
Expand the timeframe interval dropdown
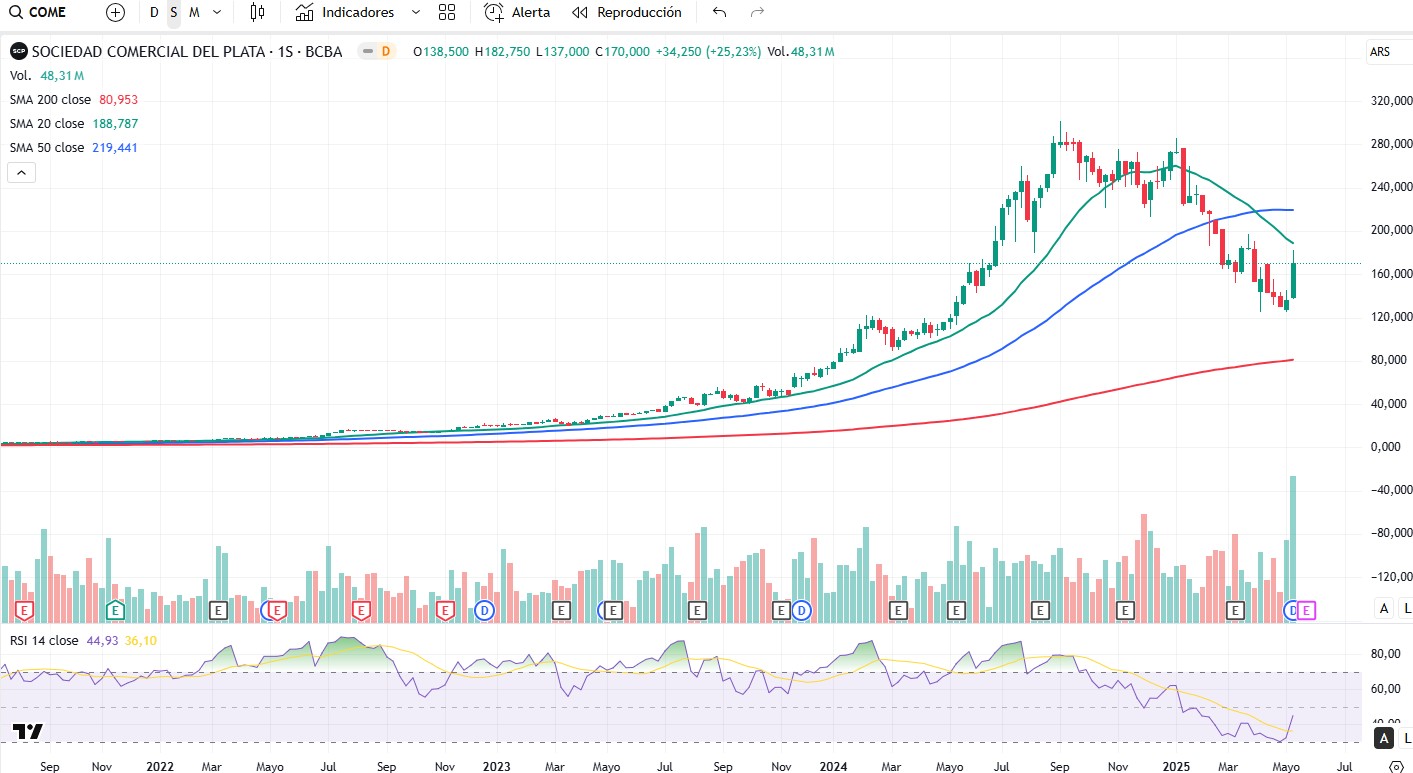point(219,12)
